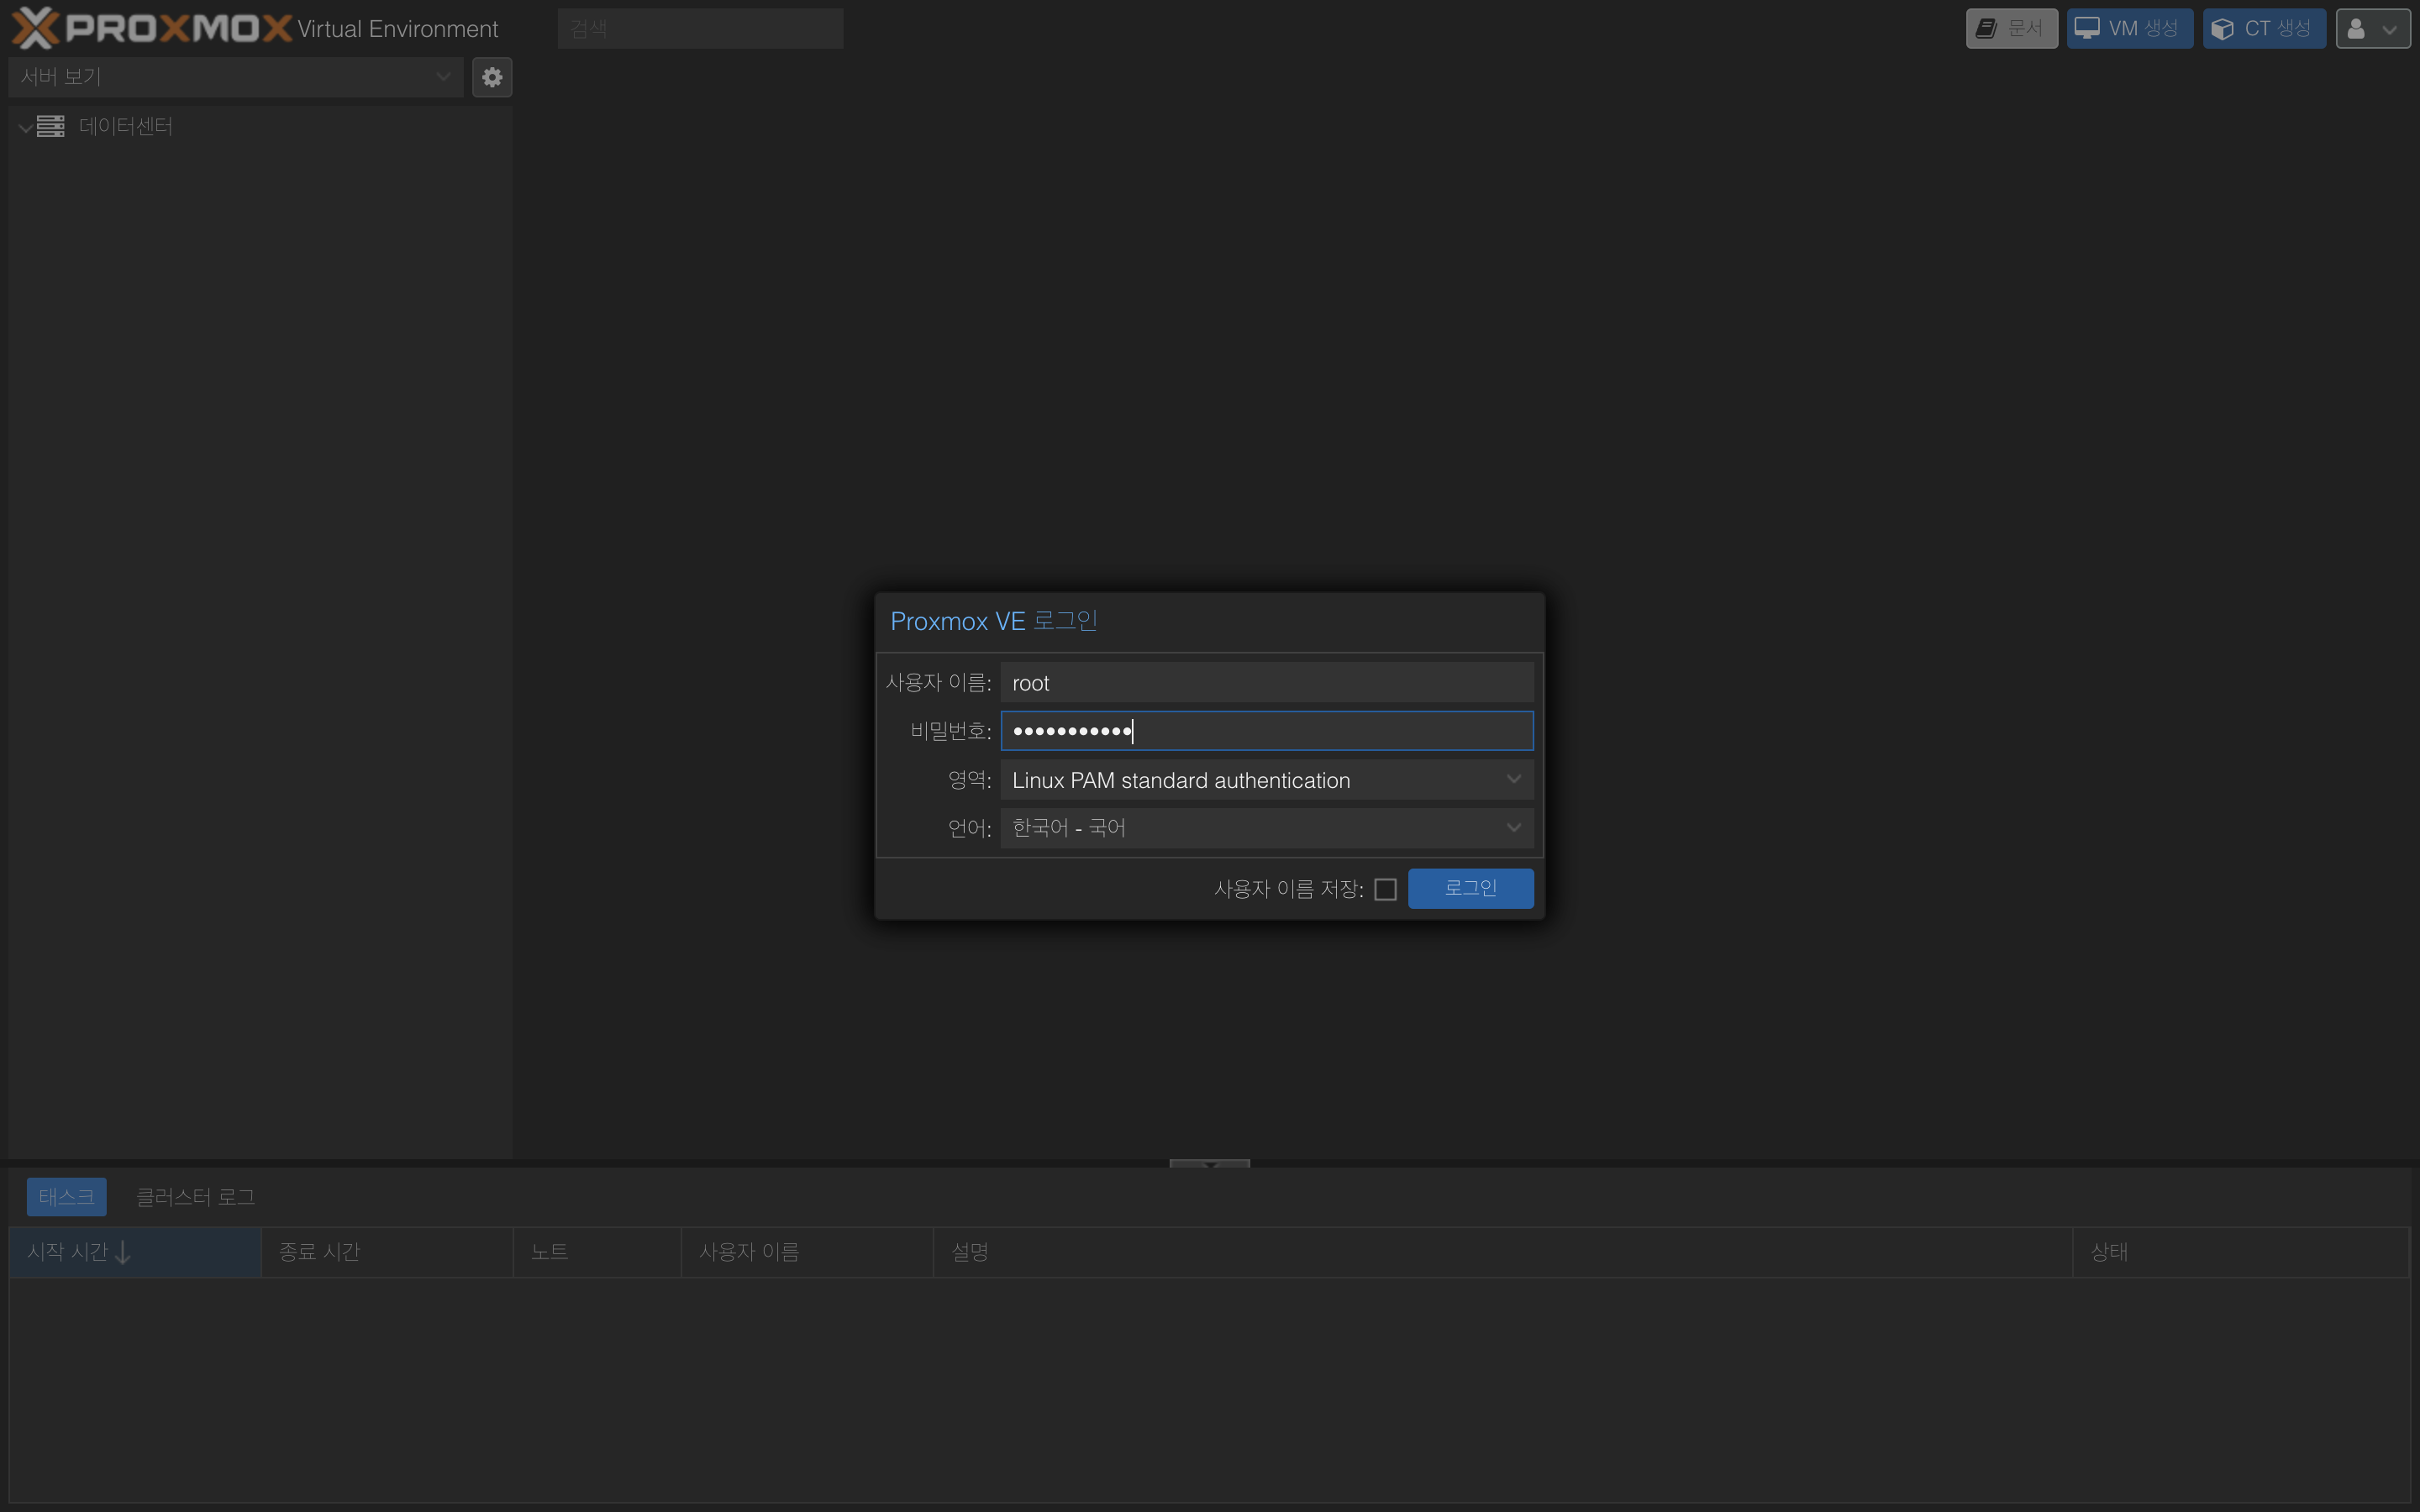Click the 설명 column header

[x=1503, y=1252]
